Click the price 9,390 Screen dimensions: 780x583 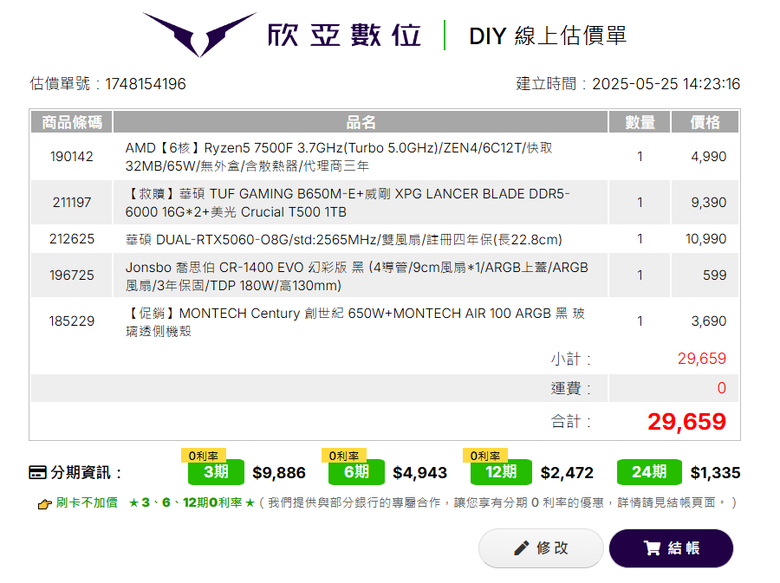coord(708,202)
